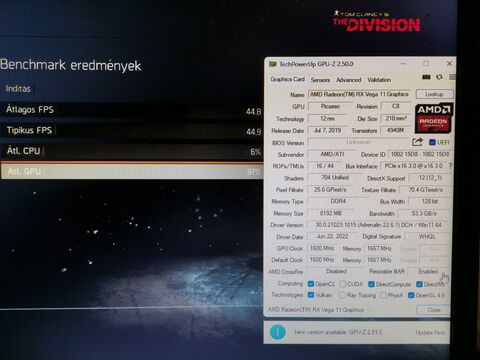
Task: Click the AMD CrossFire field Disabled
Action: coord(336,271)
